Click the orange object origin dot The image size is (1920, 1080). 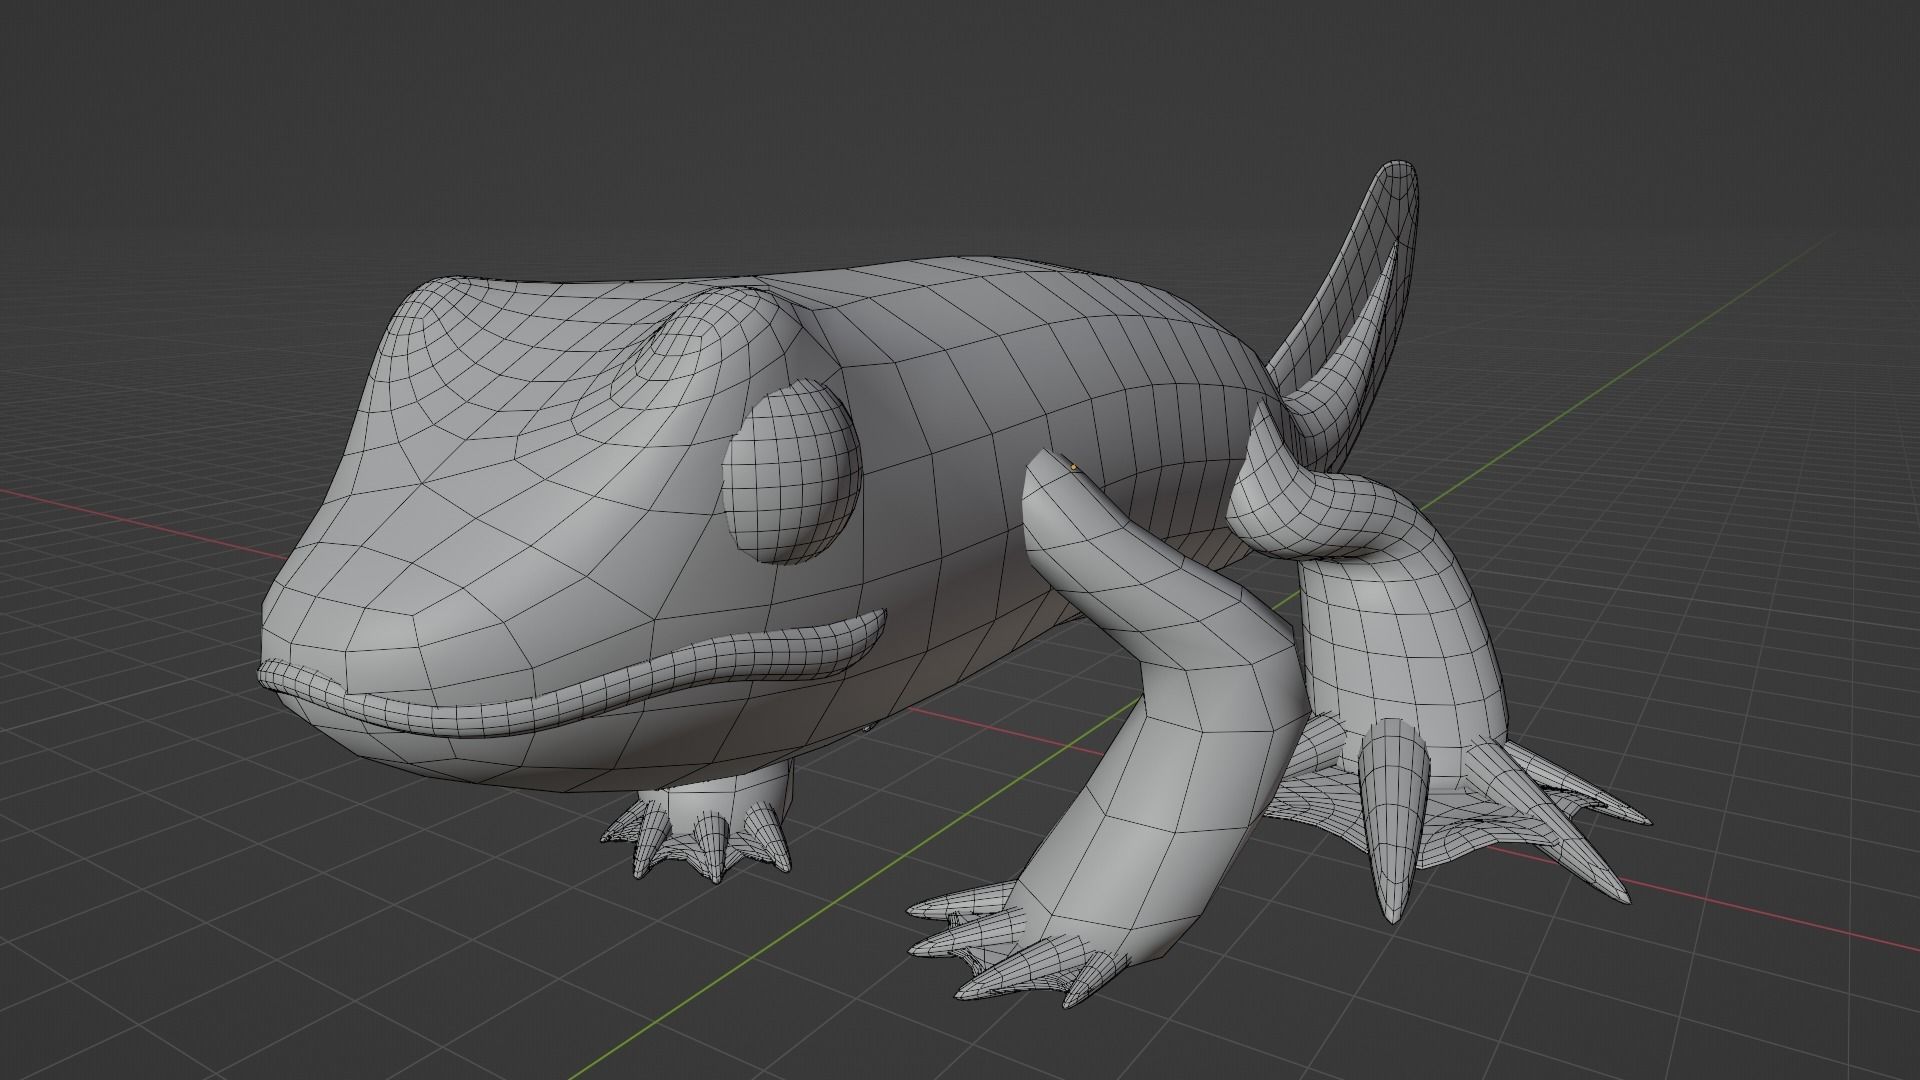pos(1073,465)
